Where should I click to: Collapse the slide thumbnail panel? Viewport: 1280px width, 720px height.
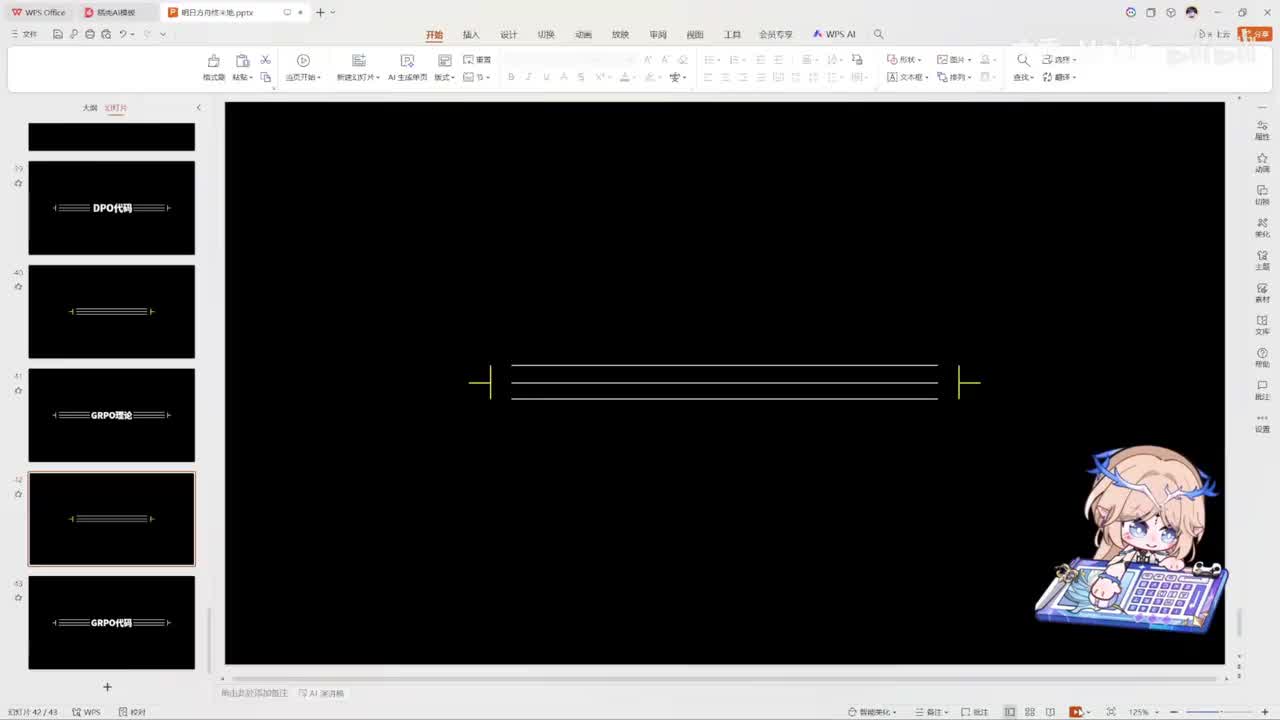click(x=198, y=107)
